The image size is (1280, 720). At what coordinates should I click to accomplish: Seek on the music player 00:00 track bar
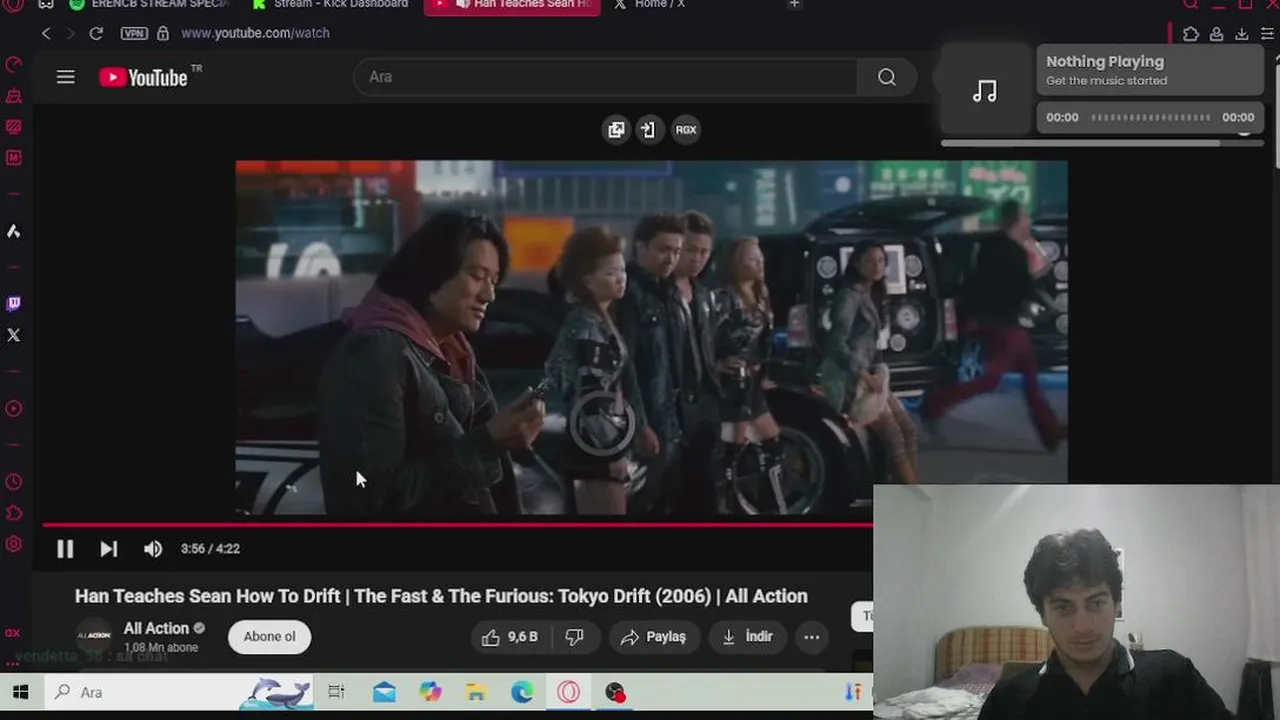(1150, 117)
